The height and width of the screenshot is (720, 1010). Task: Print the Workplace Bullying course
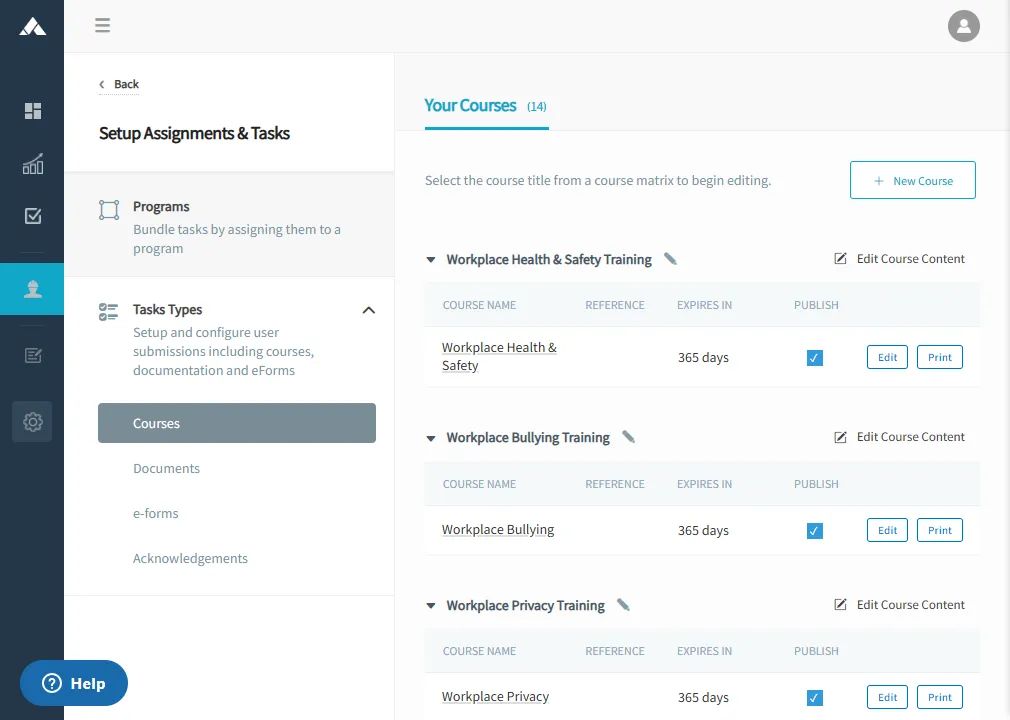(939, 530)
